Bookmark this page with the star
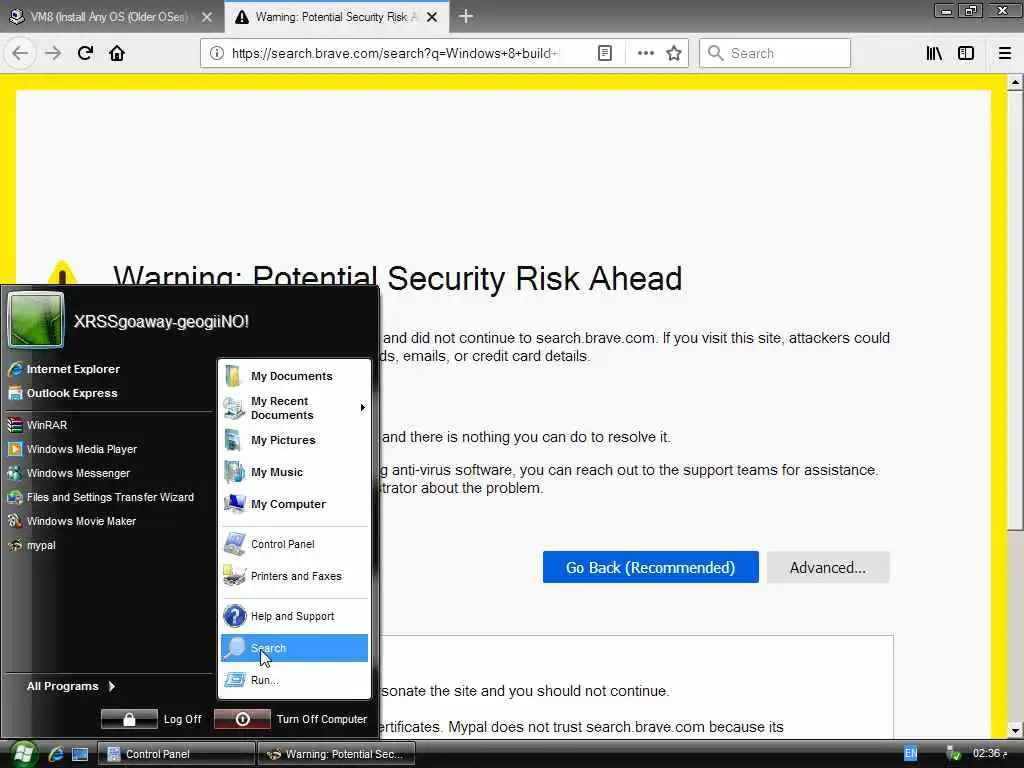1024x768 pixels. tap(674, 54)
